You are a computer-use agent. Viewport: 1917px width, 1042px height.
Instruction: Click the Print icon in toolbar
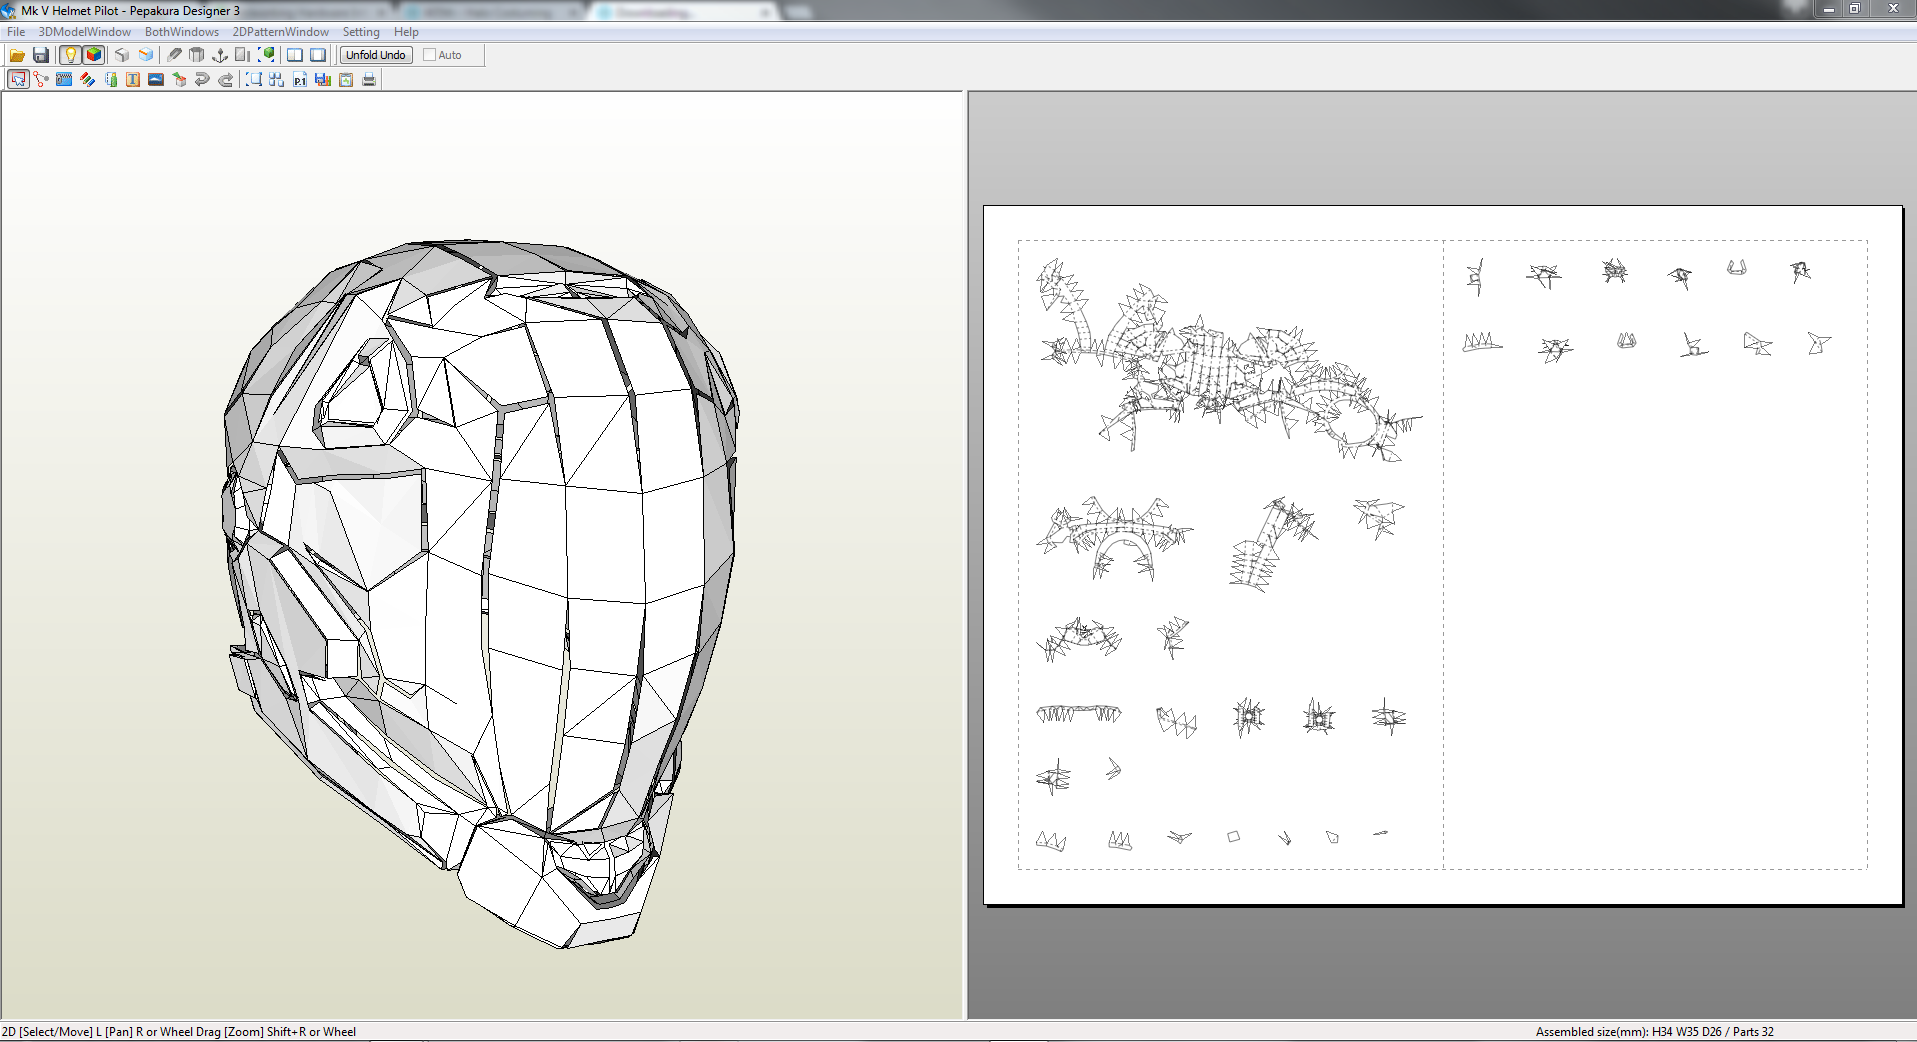pos(369,80)
